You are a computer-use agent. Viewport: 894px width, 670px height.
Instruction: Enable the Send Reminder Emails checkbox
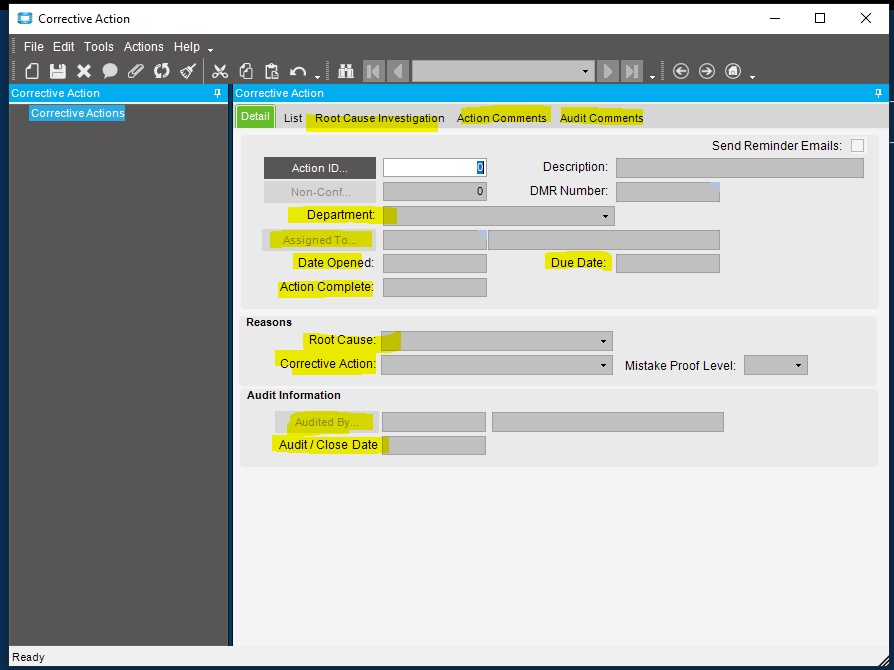858,145
